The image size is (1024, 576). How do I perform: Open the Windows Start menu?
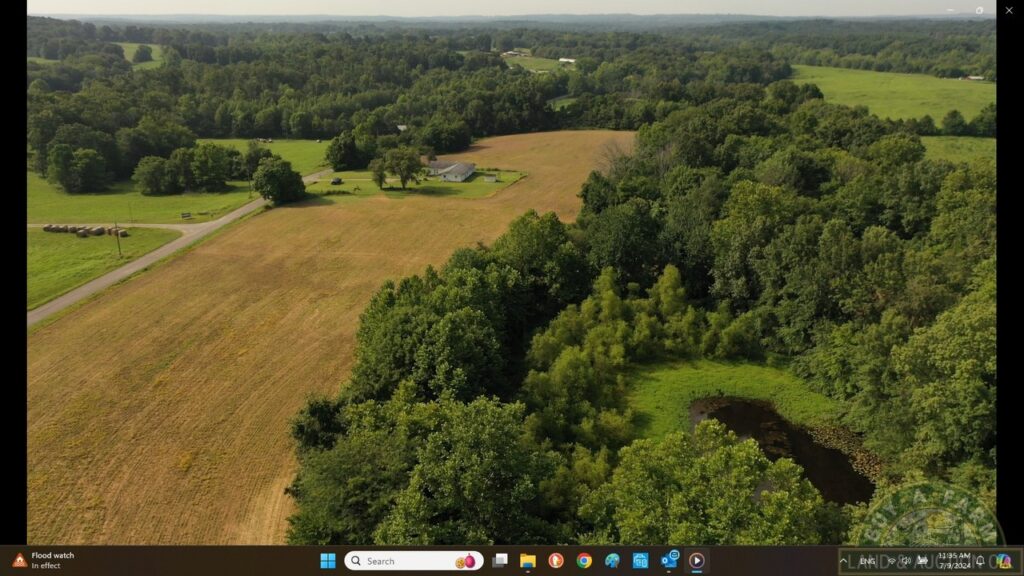pyautogui.click(x=328, y=561)
